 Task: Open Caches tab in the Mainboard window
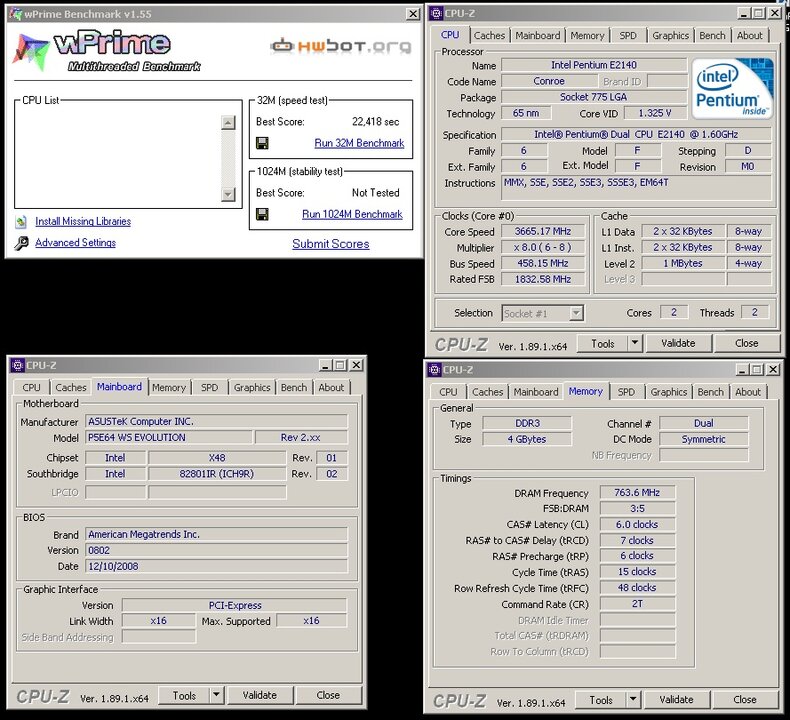71,387
